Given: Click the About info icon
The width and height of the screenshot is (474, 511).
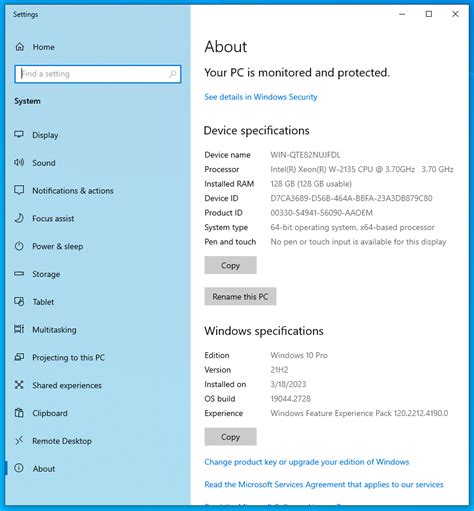Looking at the screenshot, I should (19, 468).
